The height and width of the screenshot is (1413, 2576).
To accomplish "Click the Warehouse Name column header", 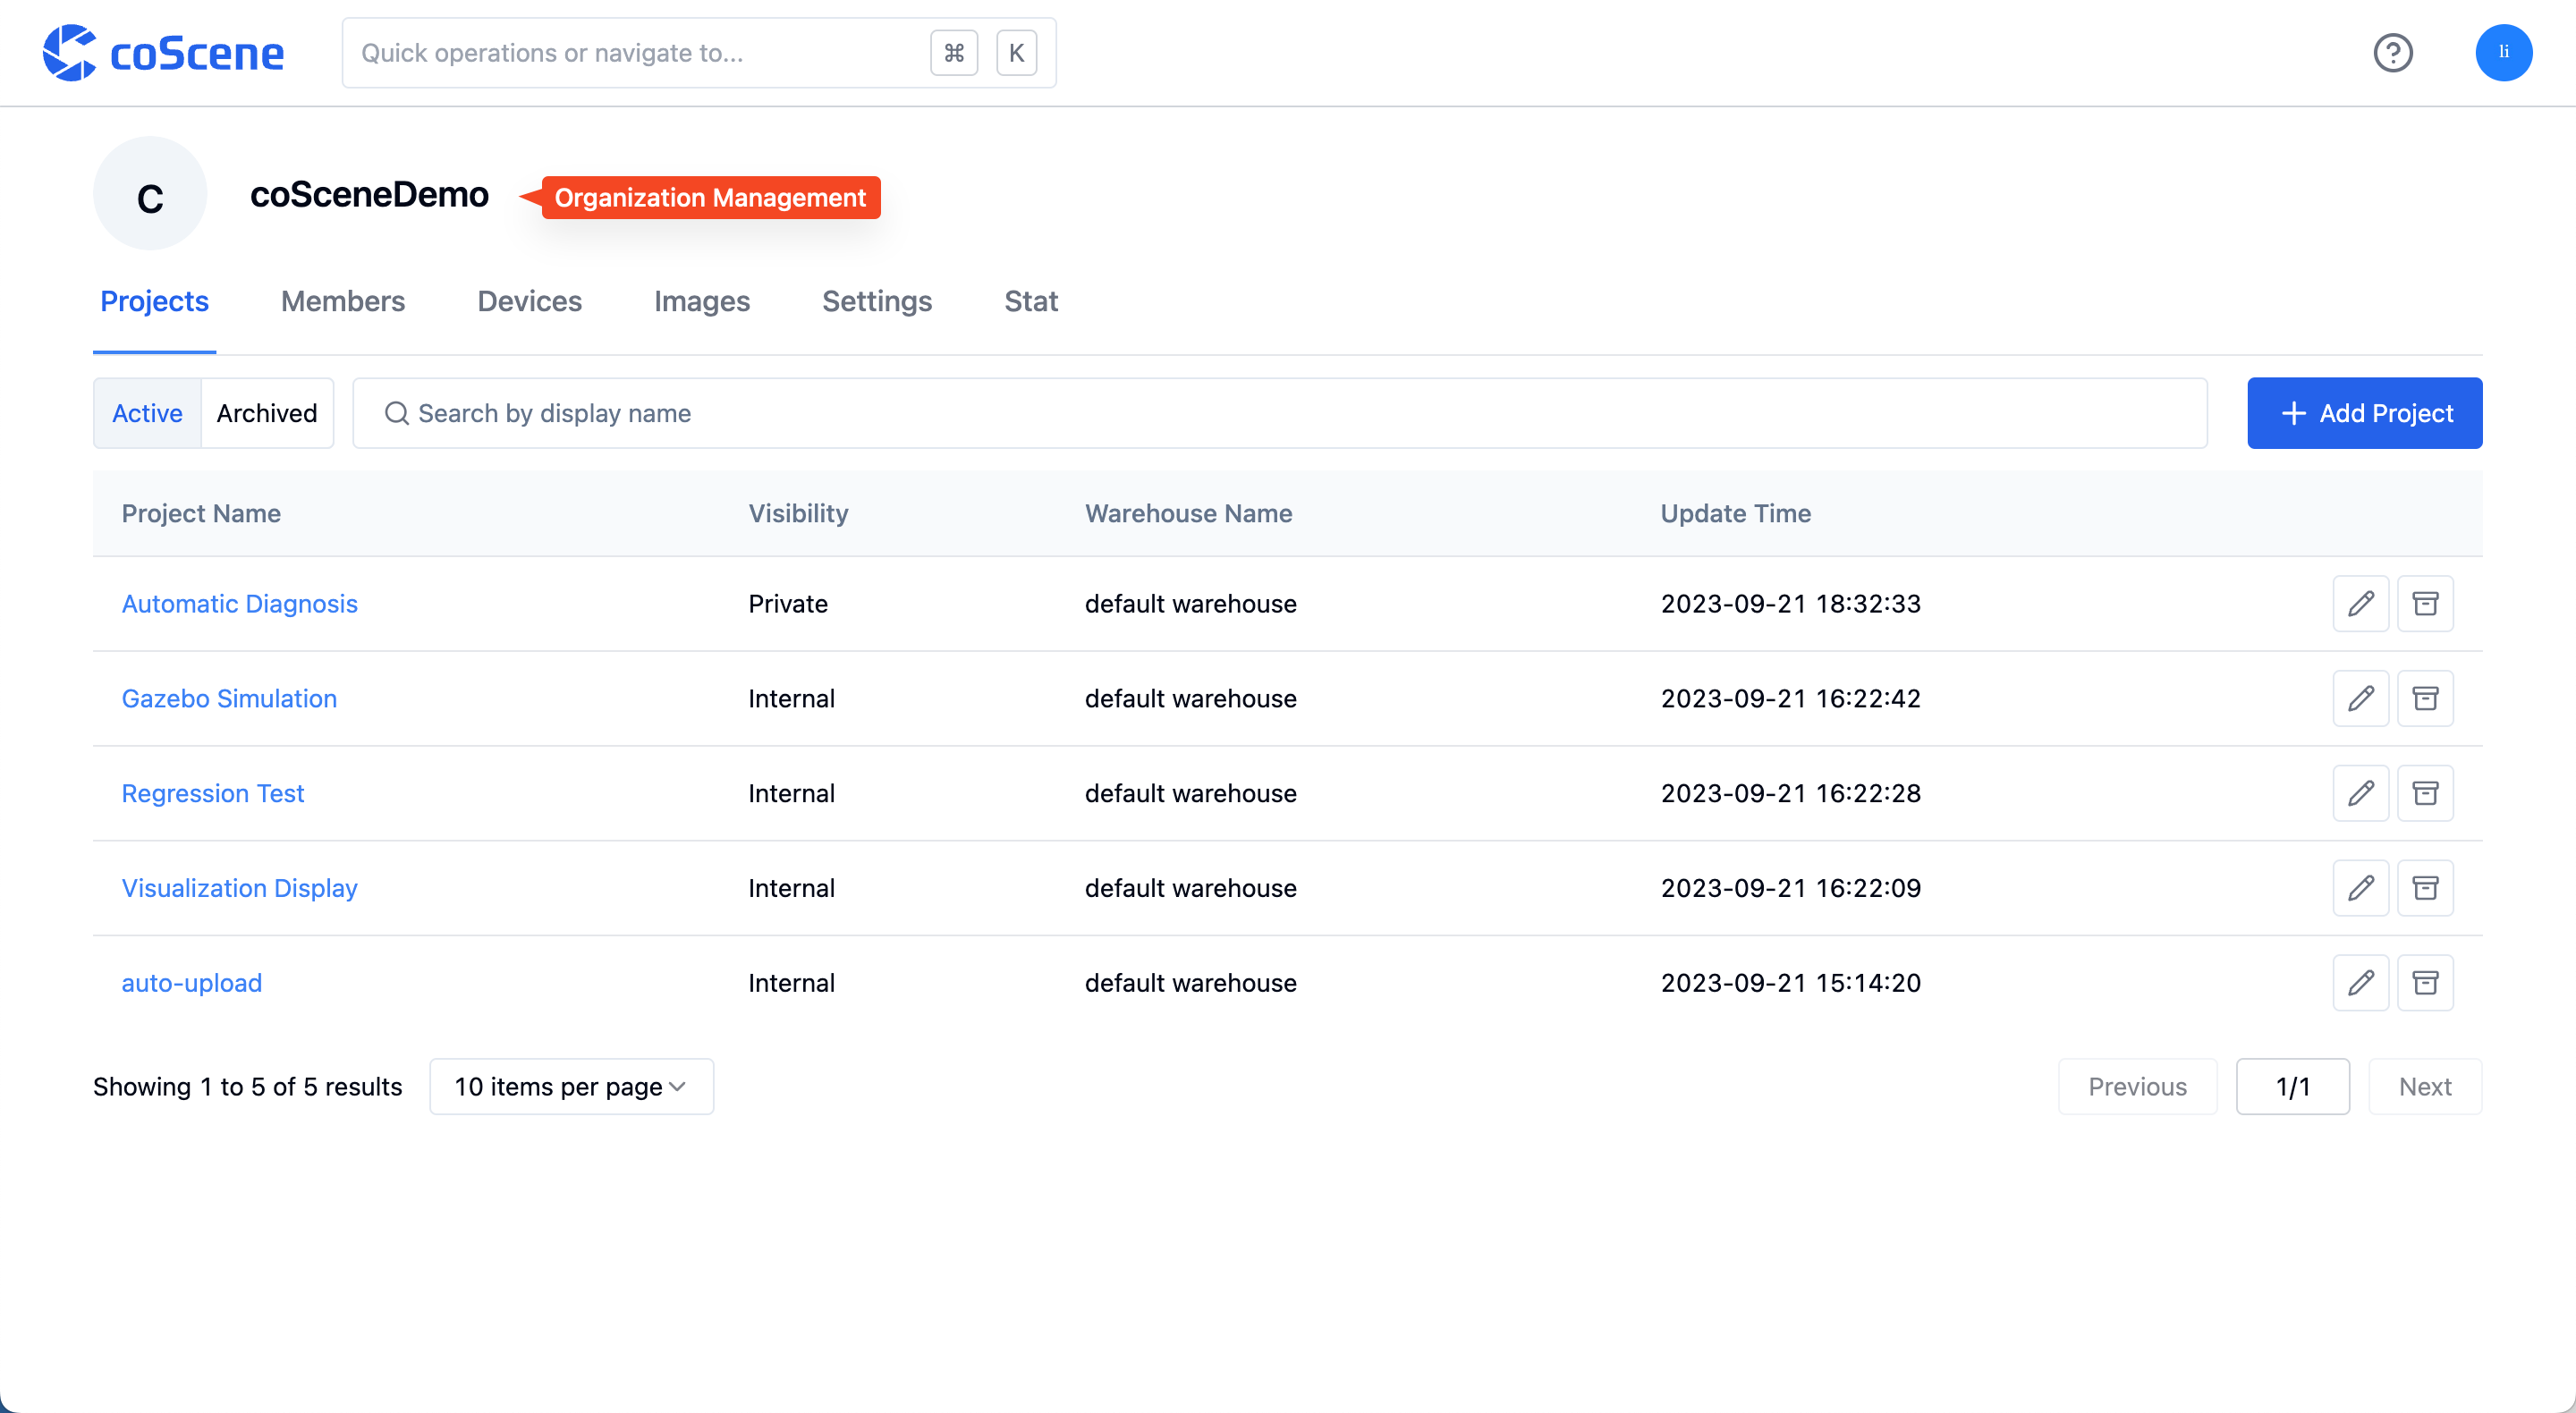I will pyautogui.click(x=1188, y=513).
